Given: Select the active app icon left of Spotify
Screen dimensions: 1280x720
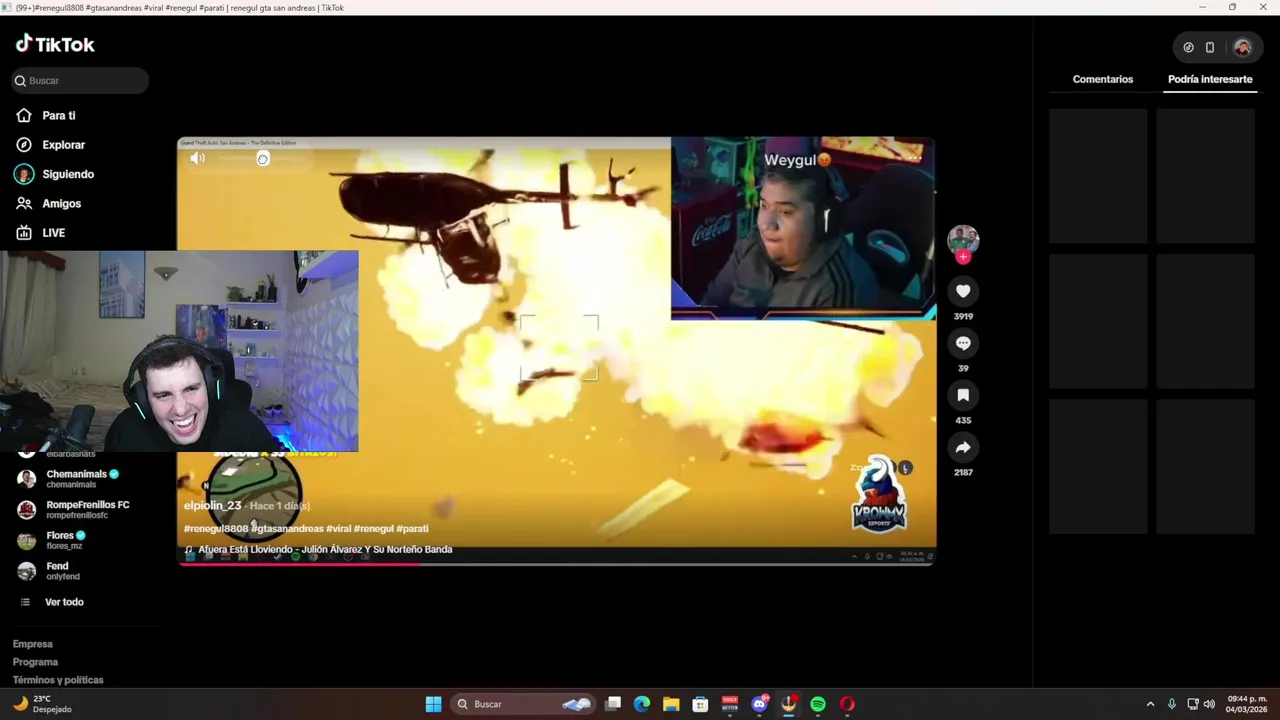Looking at the screenshot, I should pos(789,704).
